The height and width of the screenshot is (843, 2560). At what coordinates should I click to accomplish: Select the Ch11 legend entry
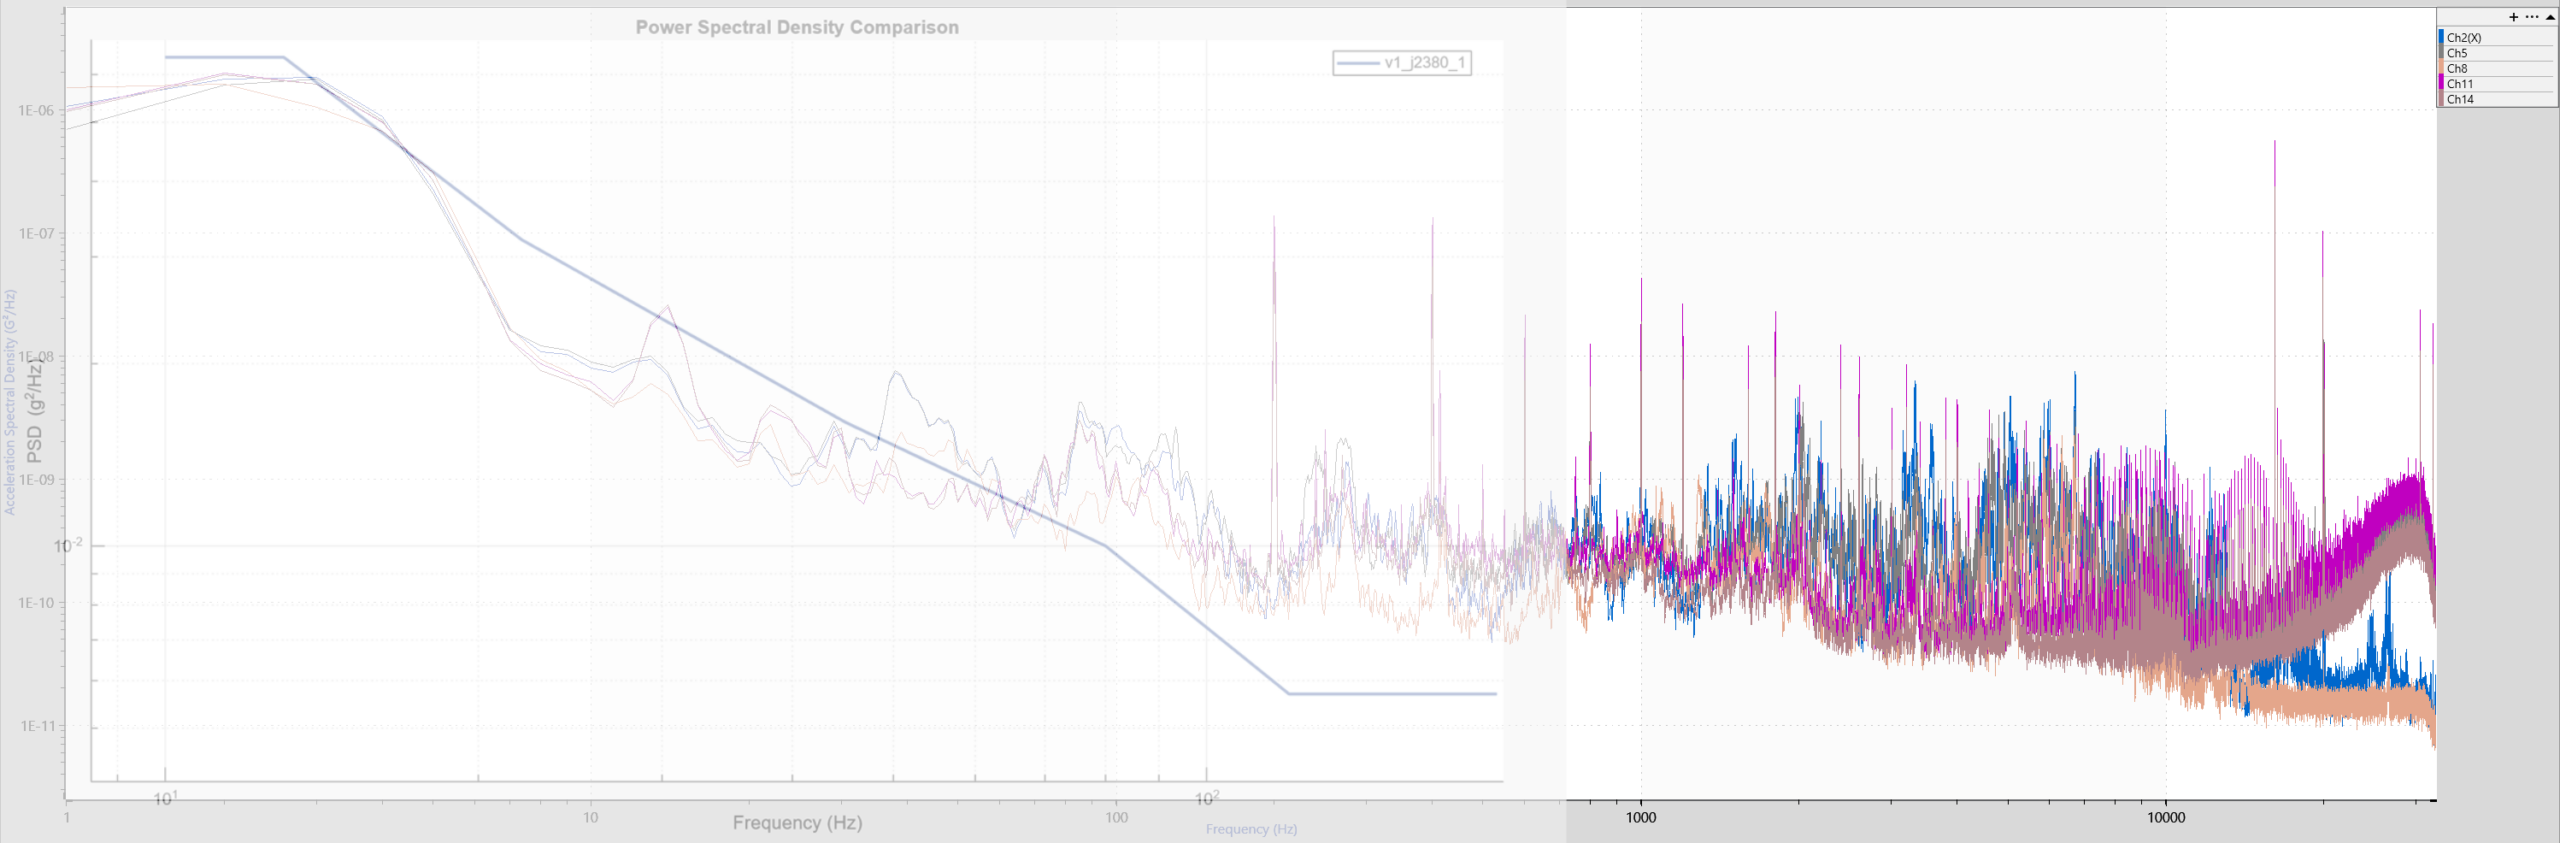click(x=2460, y=84)
